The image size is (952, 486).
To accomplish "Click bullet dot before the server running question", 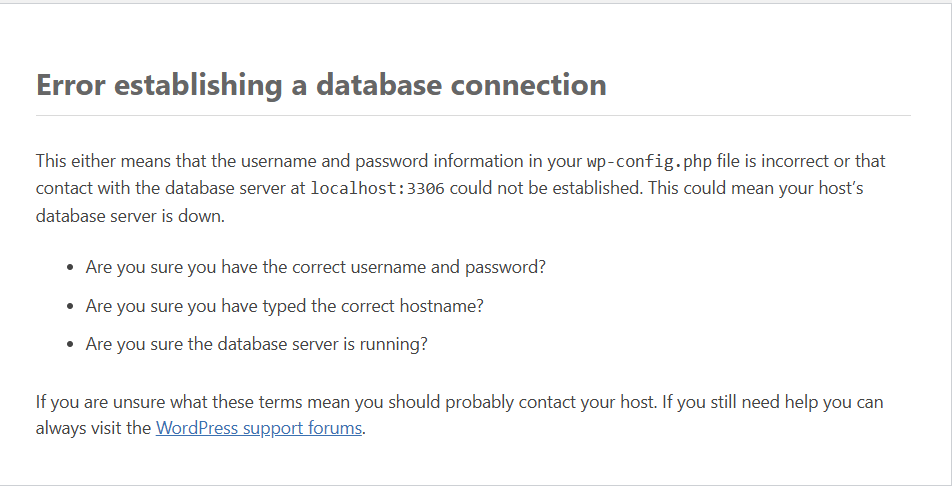I will 71,344.
